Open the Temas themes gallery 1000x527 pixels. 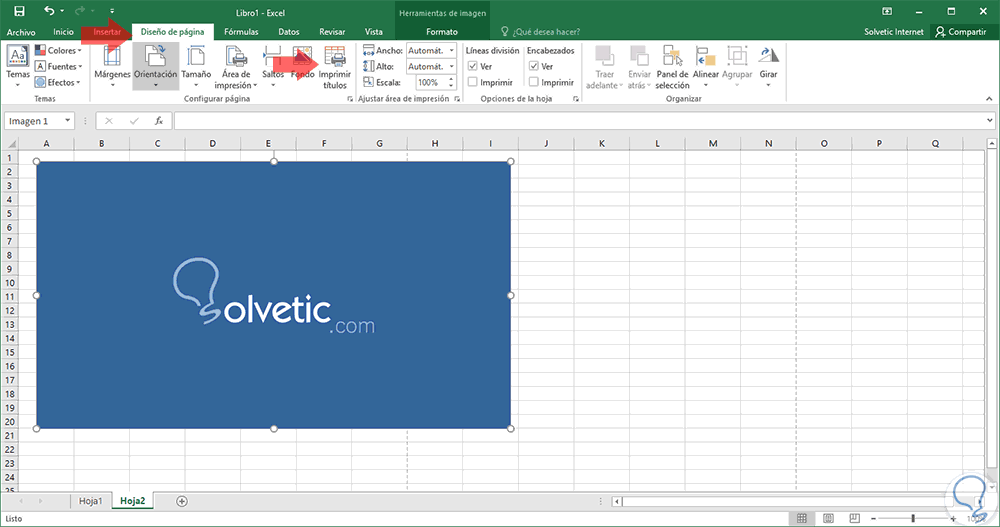(x=18, y=66)
